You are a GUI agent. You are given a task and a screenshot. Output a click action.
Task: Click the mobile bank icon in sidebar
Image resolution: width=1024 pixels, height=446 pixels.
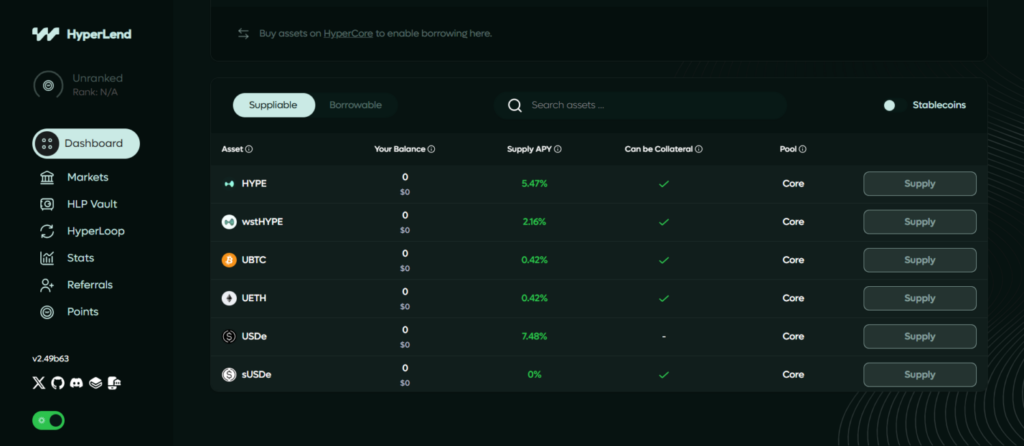114,383
